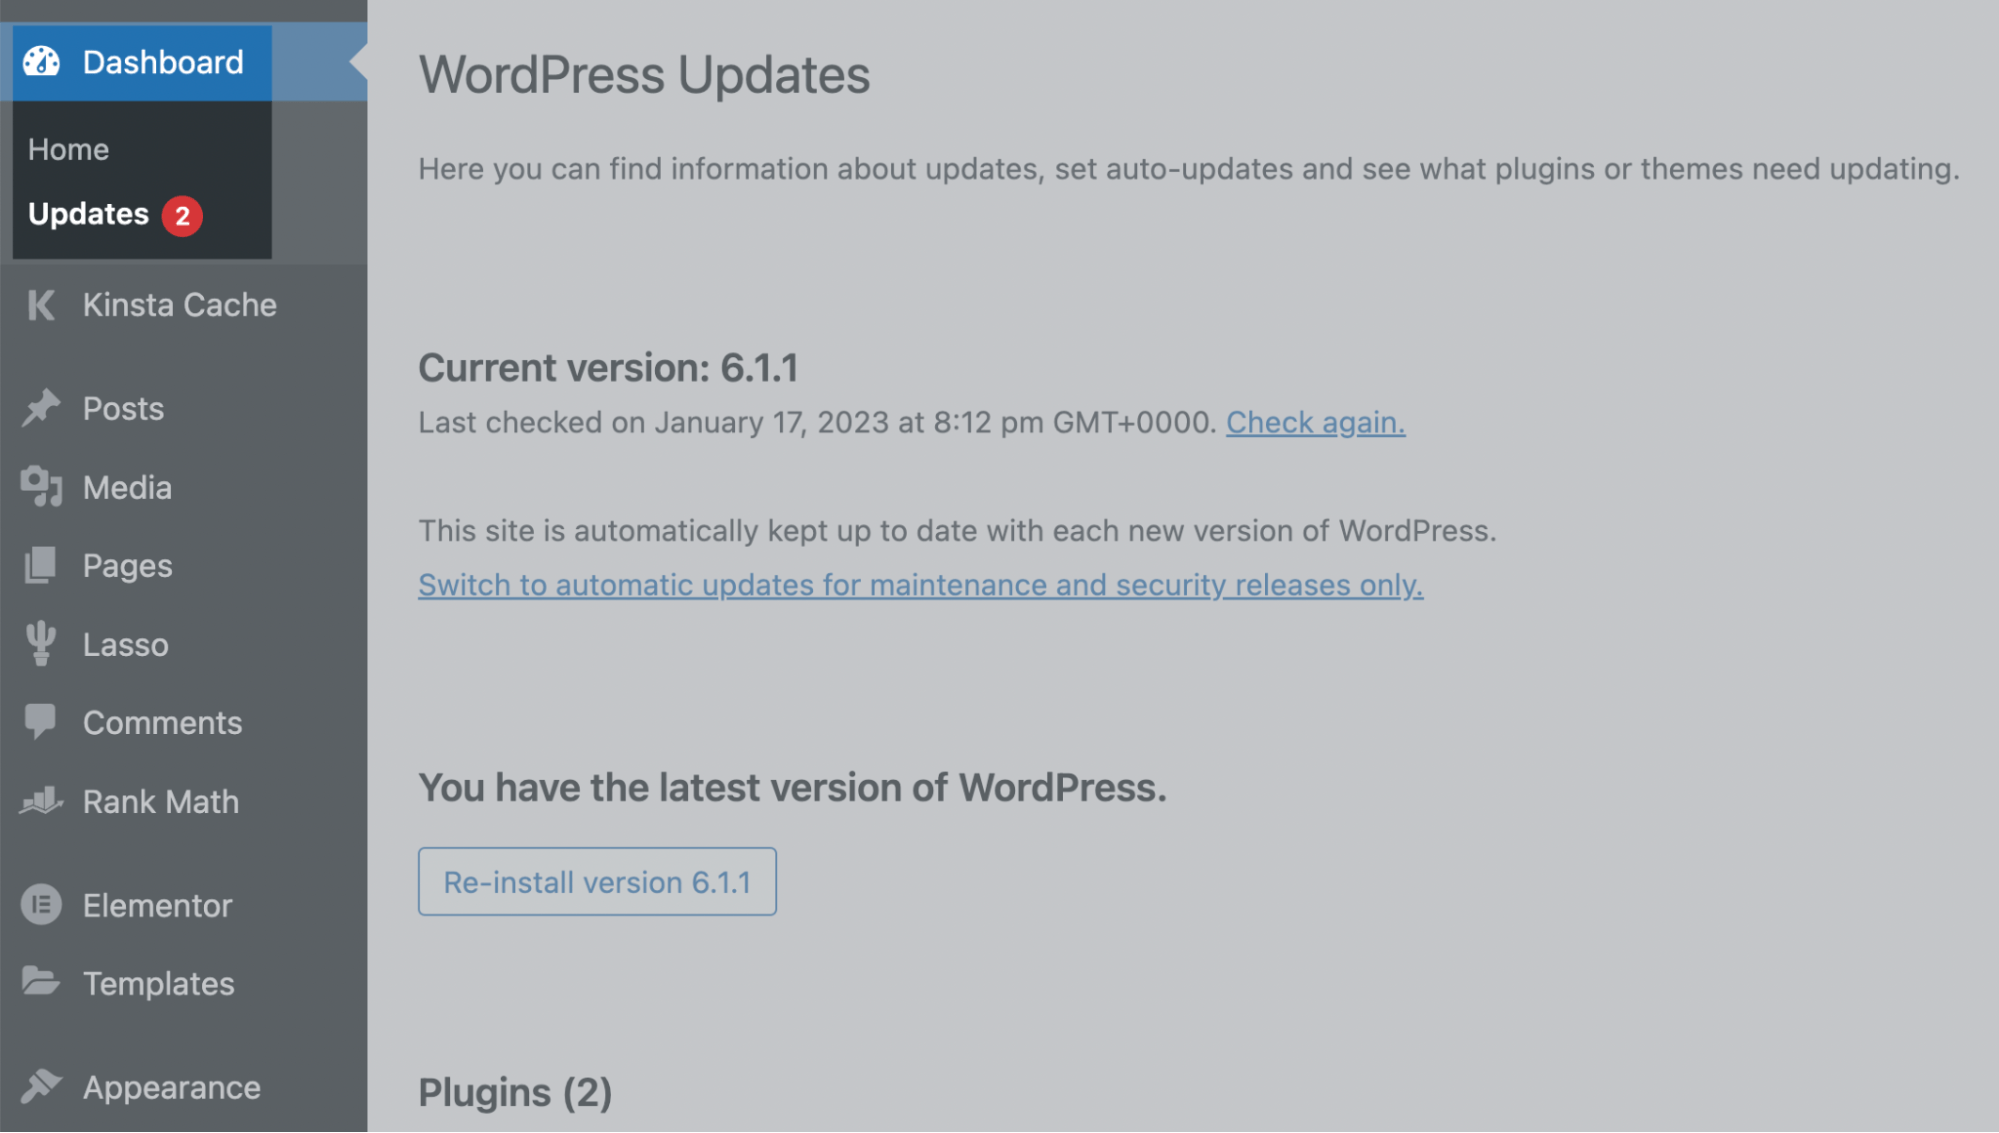Click the Updates notification badge showing 2

[x=183, y=215]
